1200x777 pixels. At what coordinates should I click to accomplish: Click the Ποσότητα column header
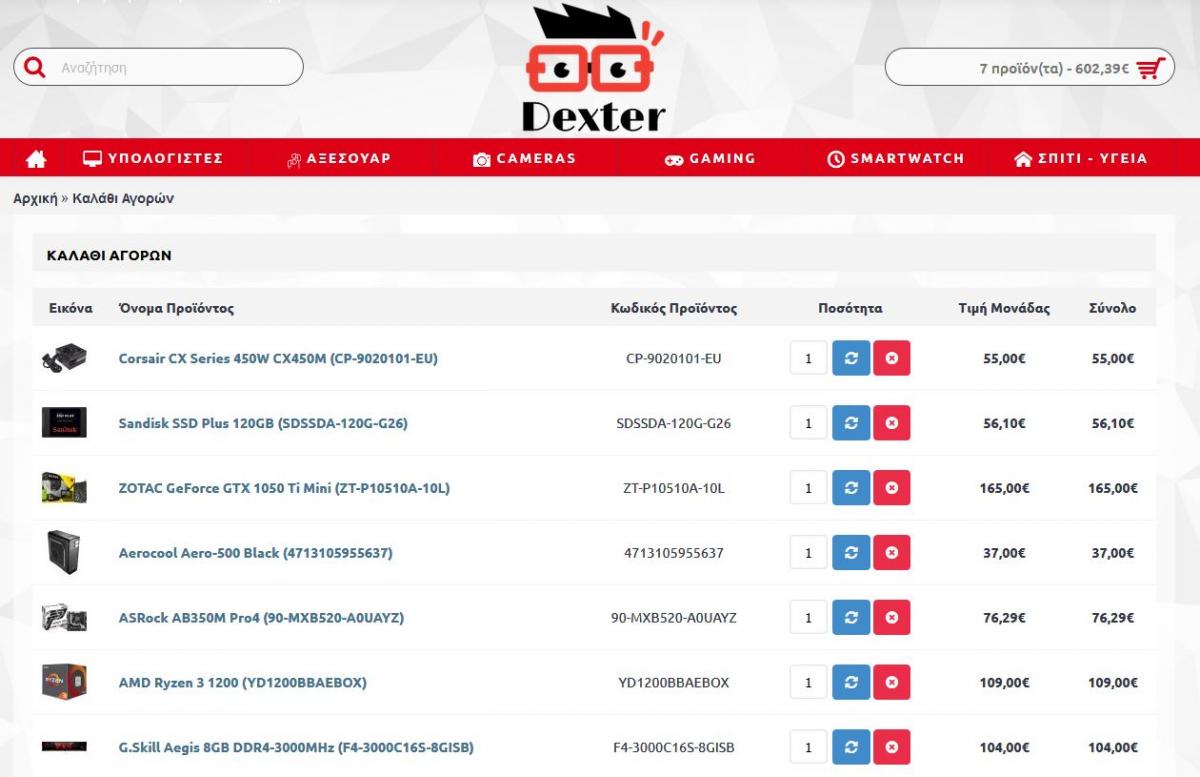[x=850, y=308]
